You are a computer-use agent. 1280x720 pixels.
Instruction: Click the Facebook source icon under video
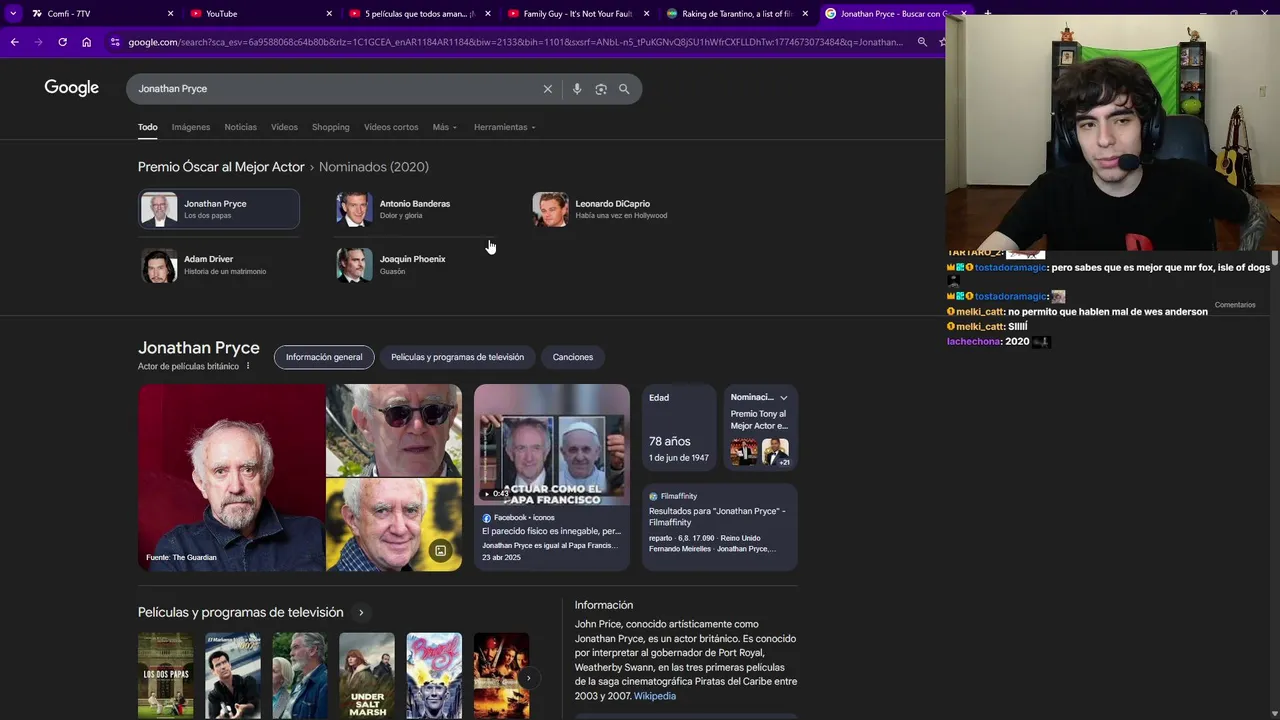click(487, 518)
